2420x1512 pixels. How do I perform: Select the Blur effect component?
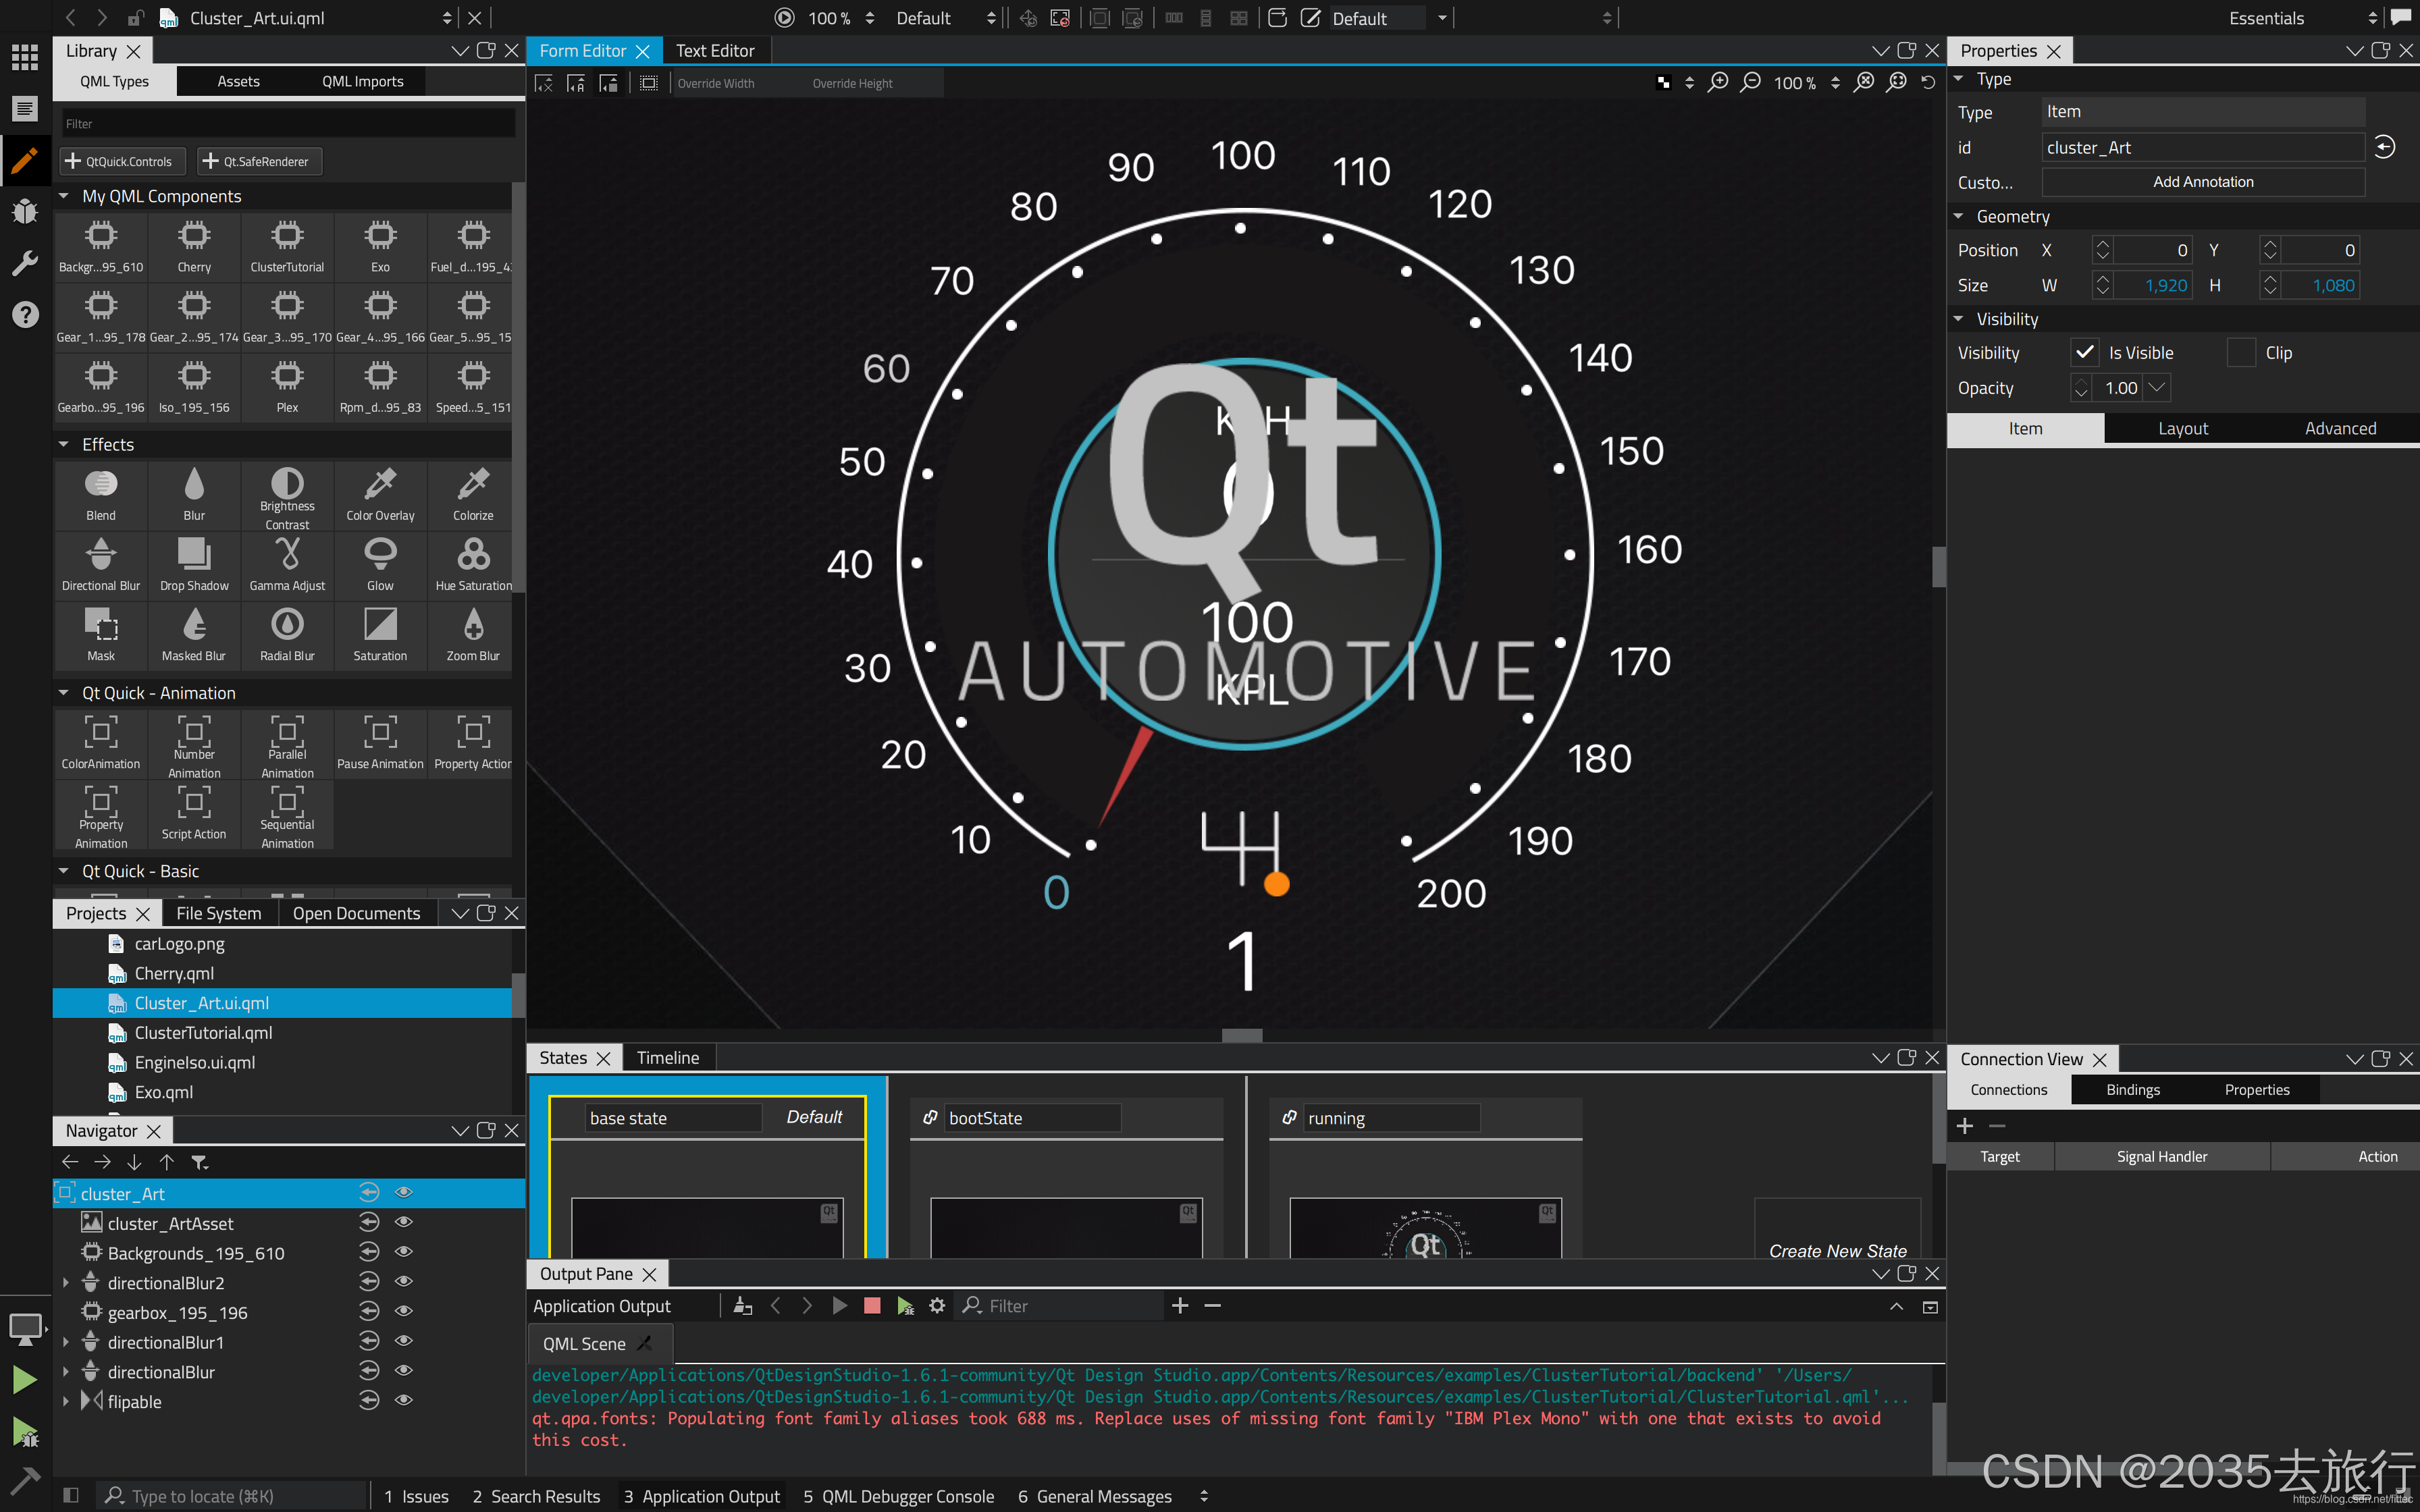coord(194,495)
